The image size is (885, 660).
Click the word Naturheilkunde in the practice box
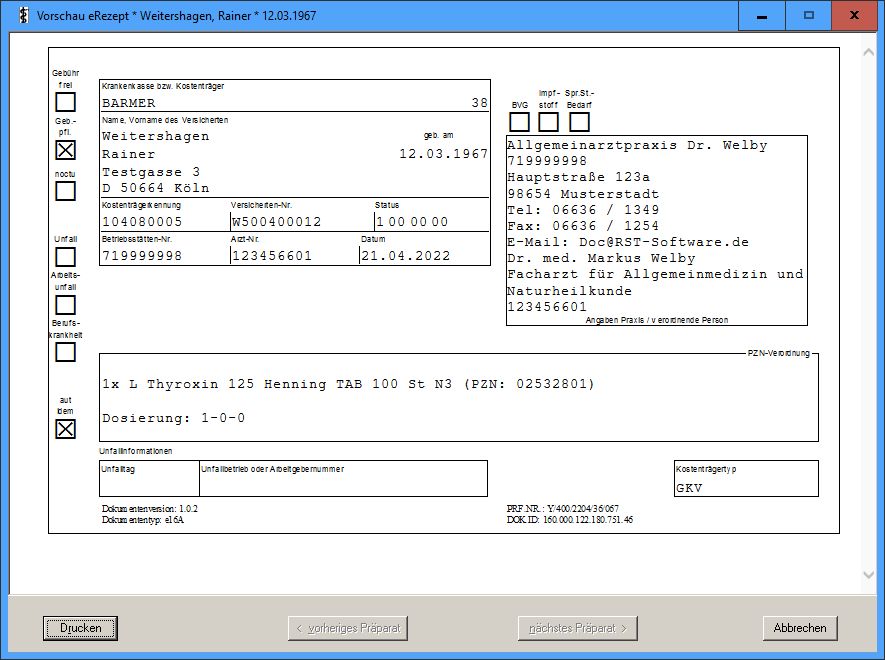pyautogui.click(x=569, y=291)
